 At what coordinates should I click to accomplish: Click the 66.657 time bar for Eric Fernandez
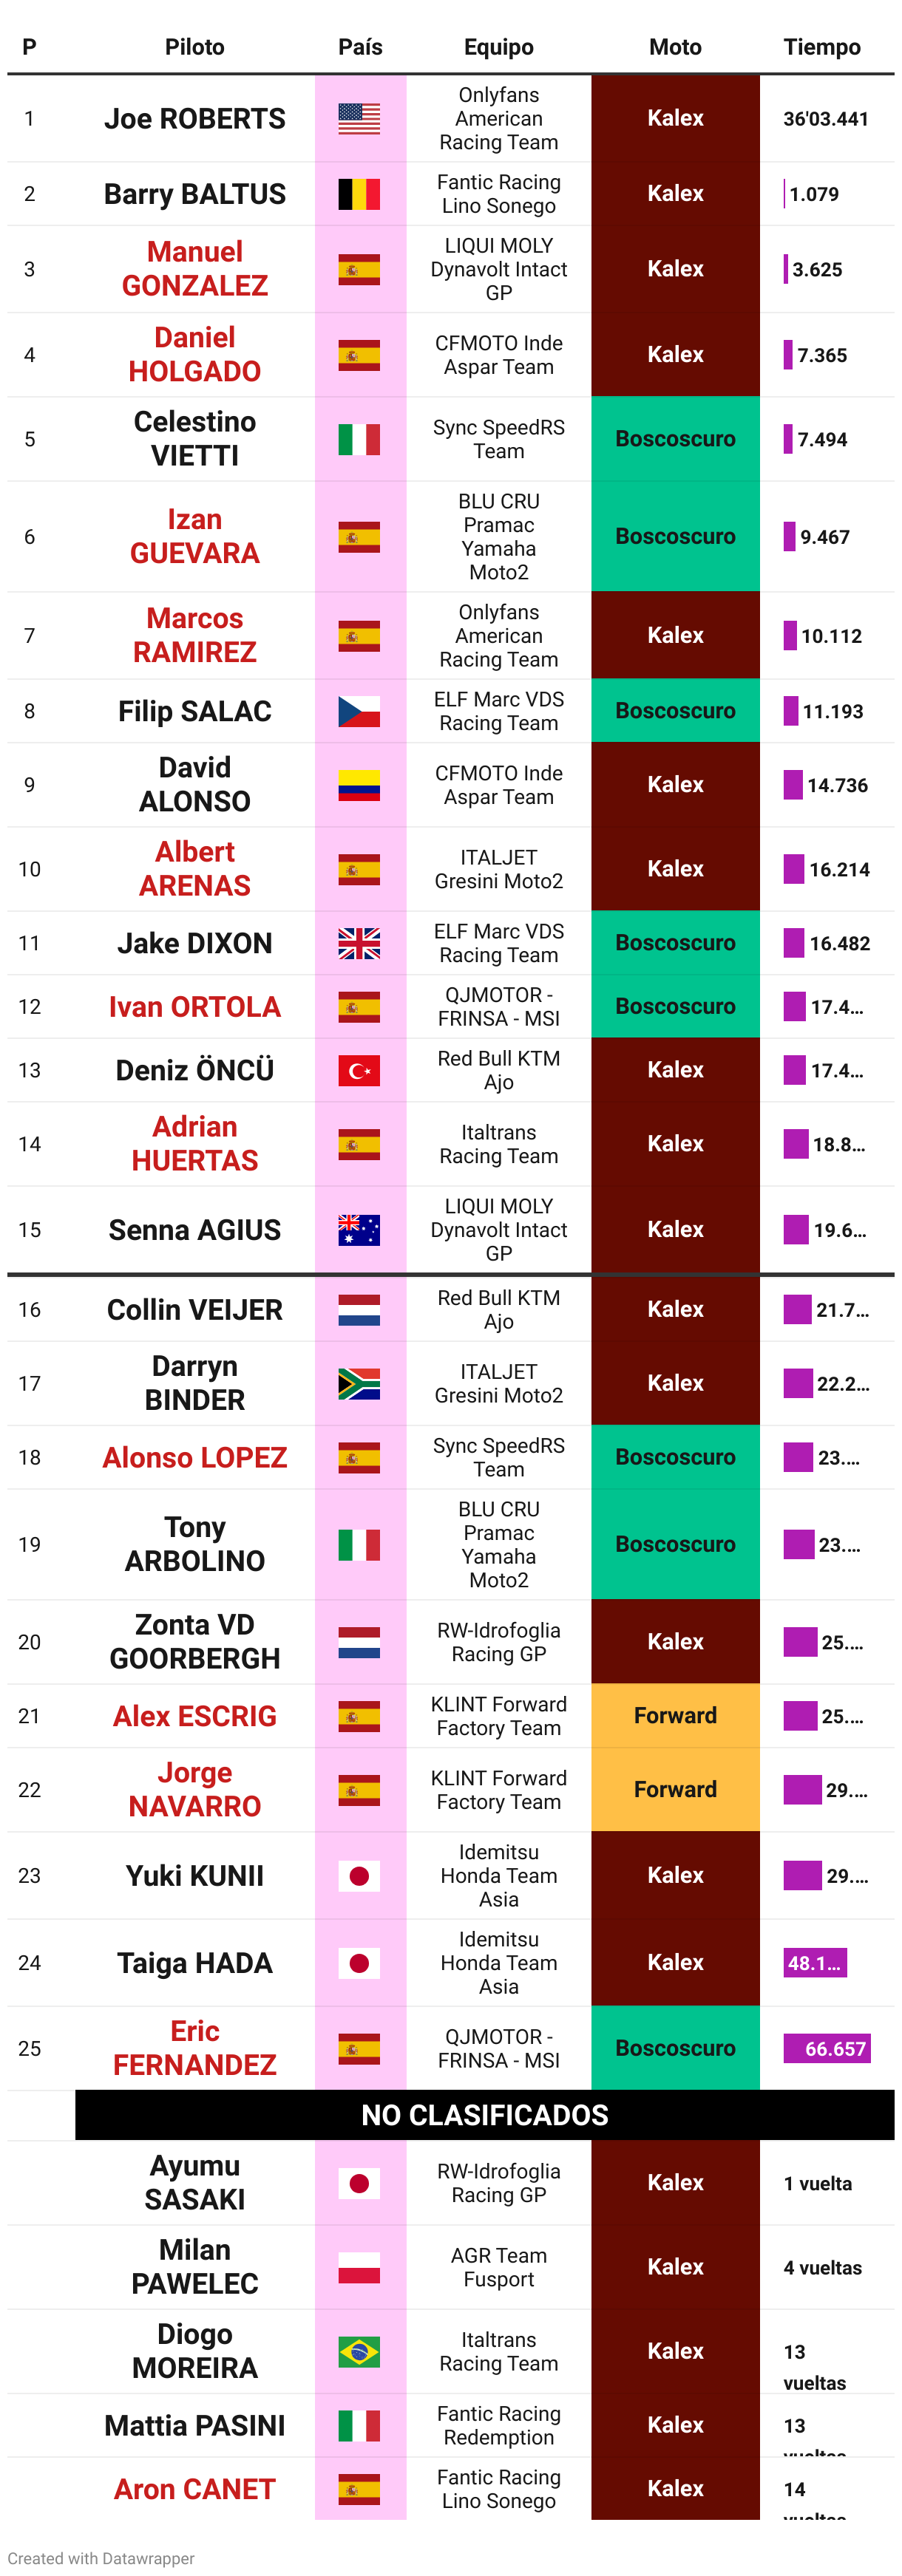click(827, 2048)
